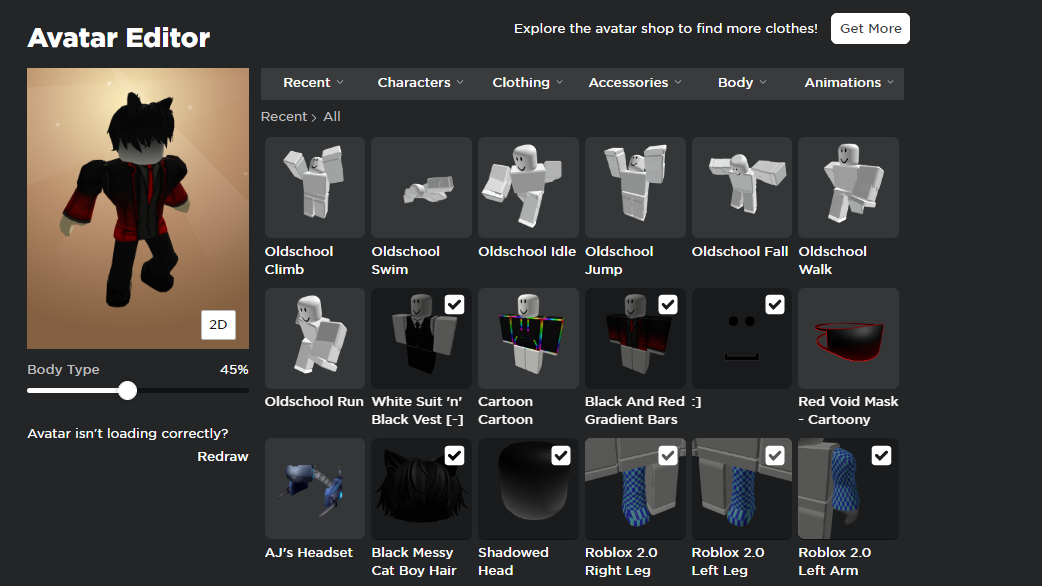Equip the Red Void Mask accessory
Viewport: 1042px width, 586px height.
pos(849,338)
